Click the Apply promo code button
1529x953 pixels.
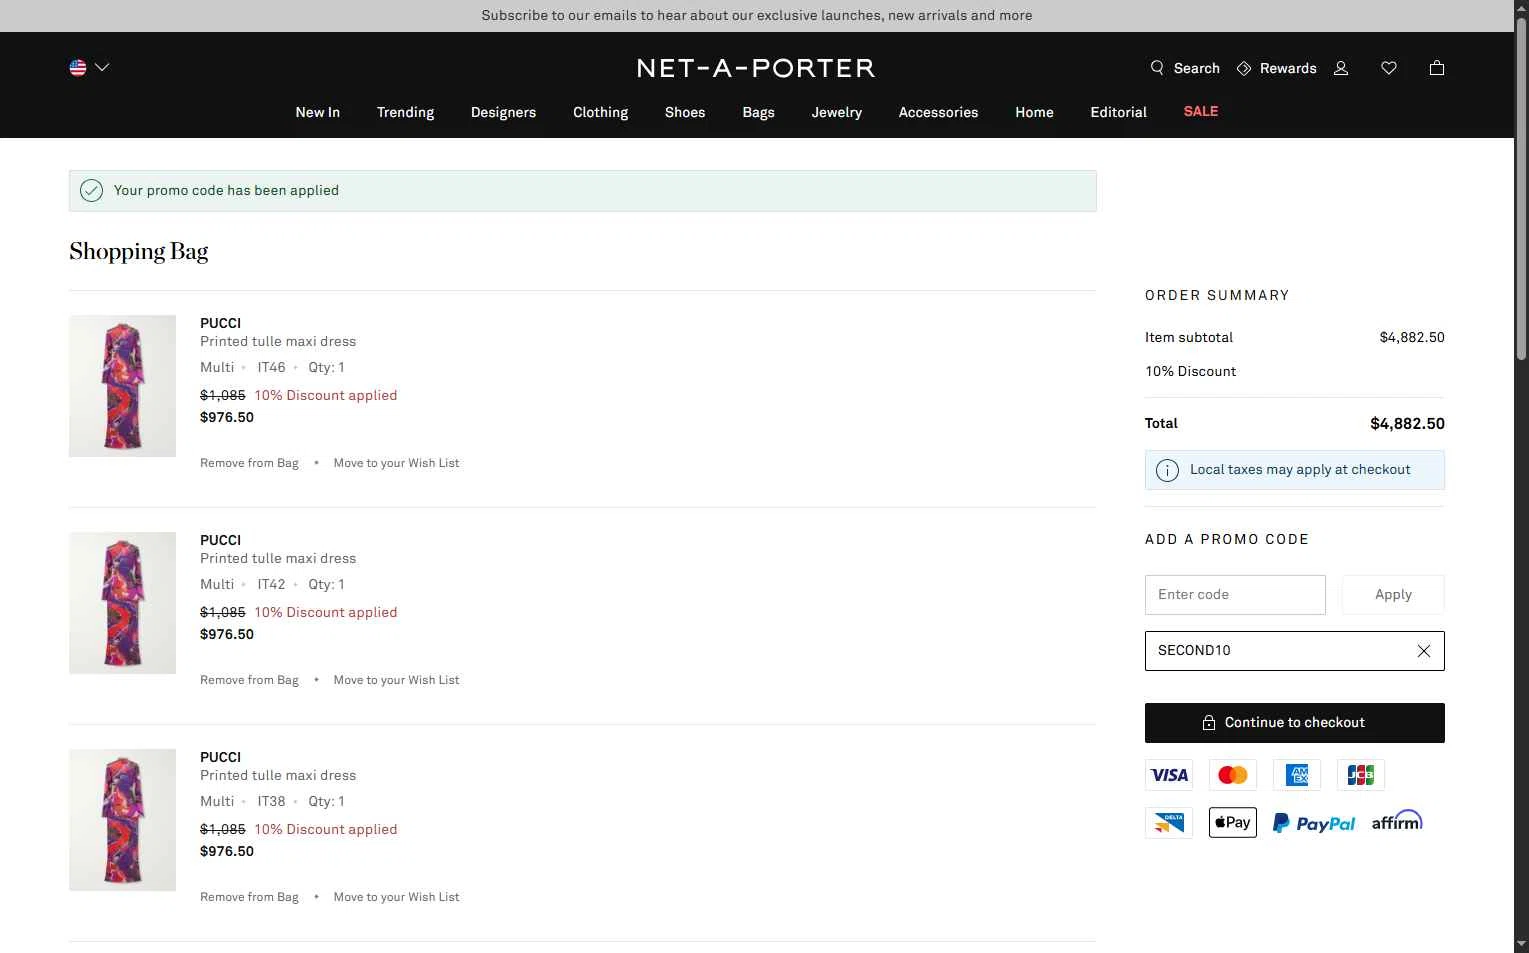pos(1393,595)
